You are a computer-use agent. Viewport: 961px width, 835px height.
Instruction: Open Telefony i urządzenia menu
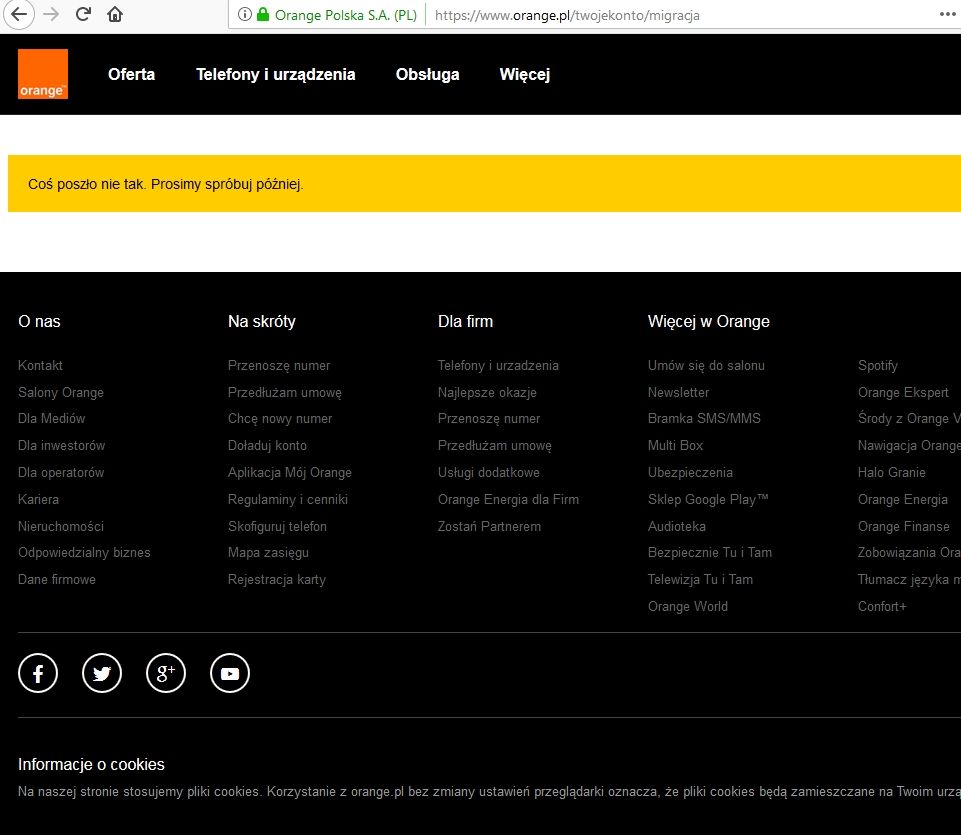tap(275, 74)
